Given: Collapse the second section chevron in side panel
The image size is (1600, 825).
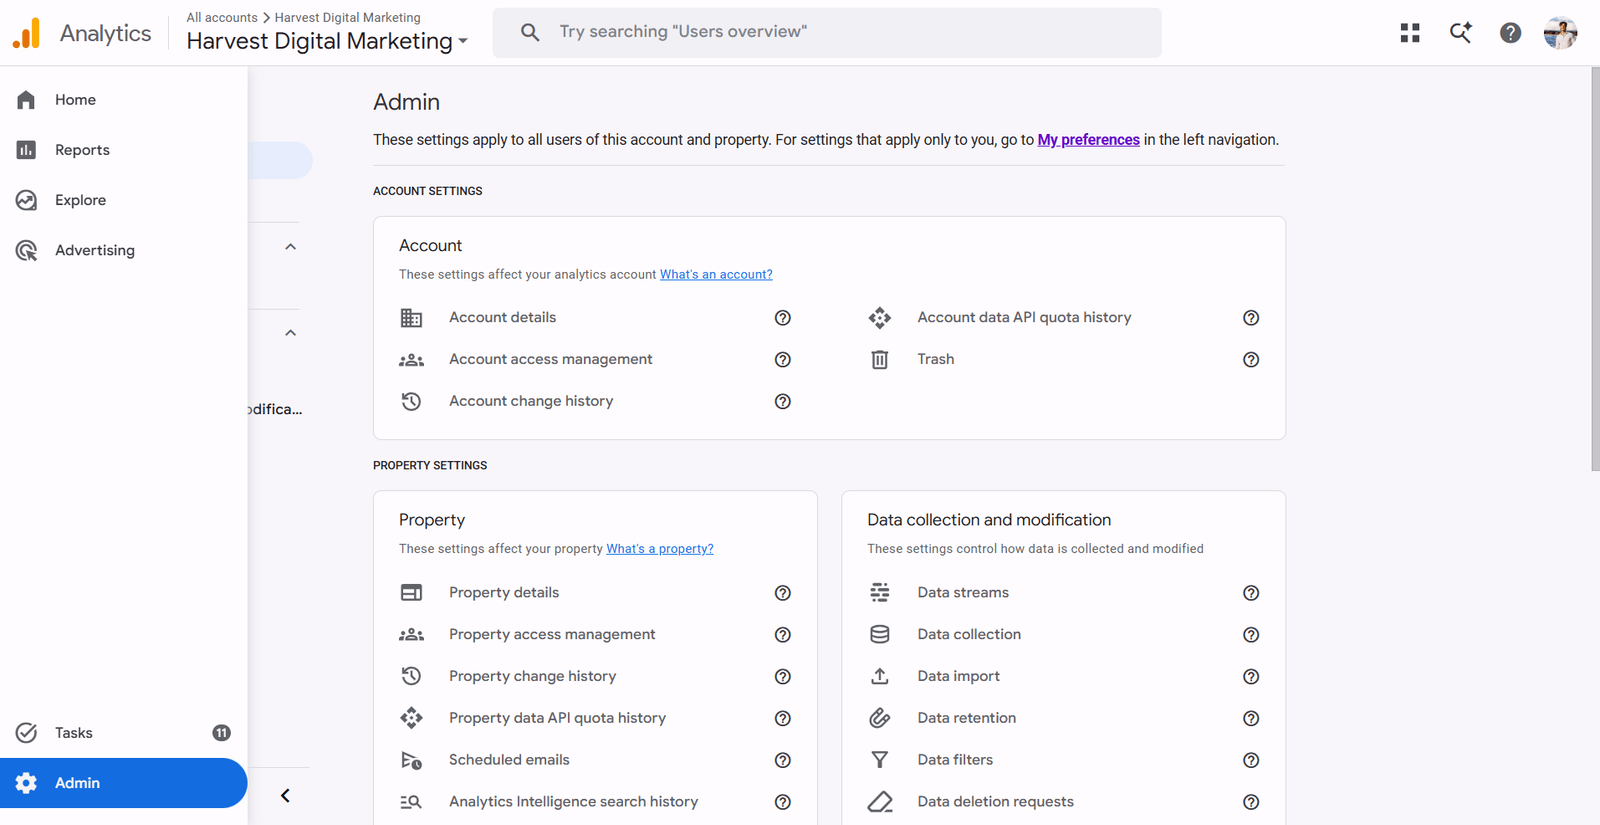Looking at the screenshot, I should coord(290,333).
